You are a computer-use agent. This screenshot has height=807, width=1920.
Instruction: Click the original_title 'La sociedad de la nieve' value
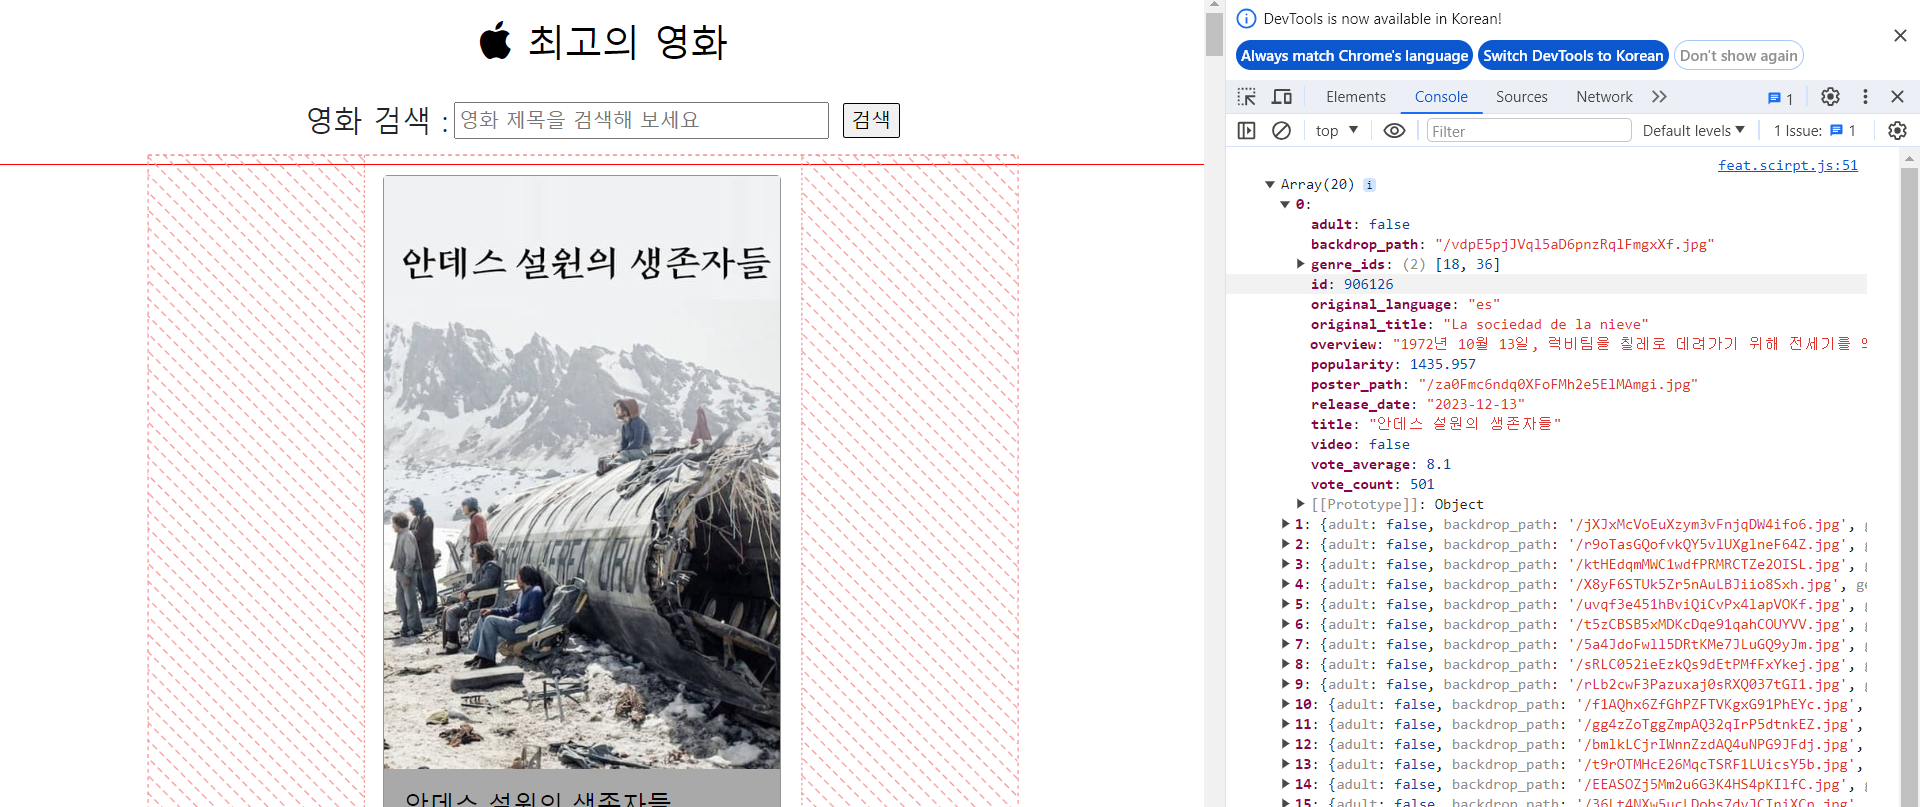pyautogui.click(x=1545, y=324)
